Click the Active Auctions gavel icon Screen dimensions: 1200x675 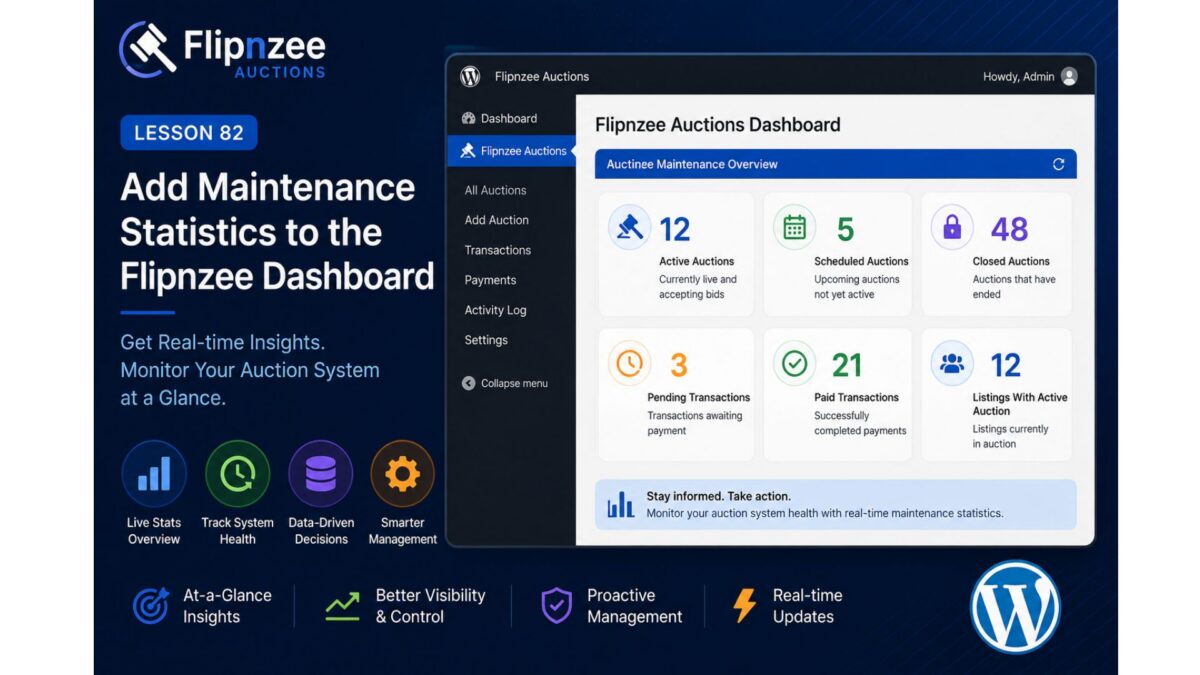pyautogui.click(x=630, y=227)
